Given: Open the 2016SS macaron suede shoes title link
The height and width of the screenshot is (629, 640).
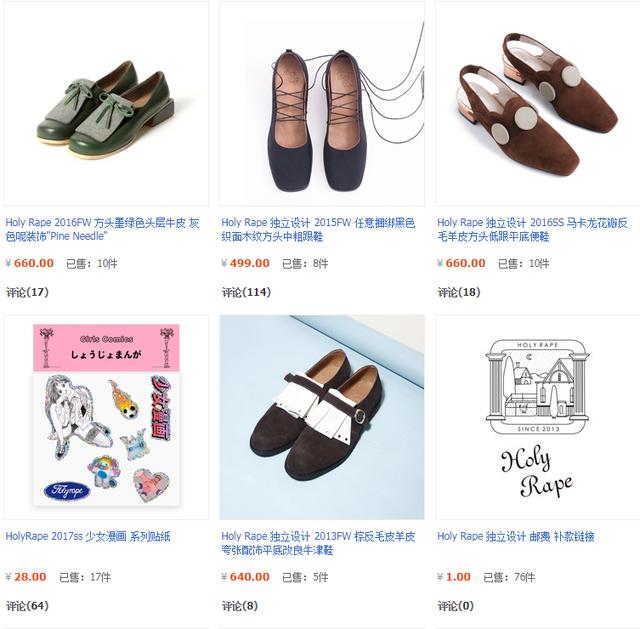Looking at the screenshot, I should point(532,229).
